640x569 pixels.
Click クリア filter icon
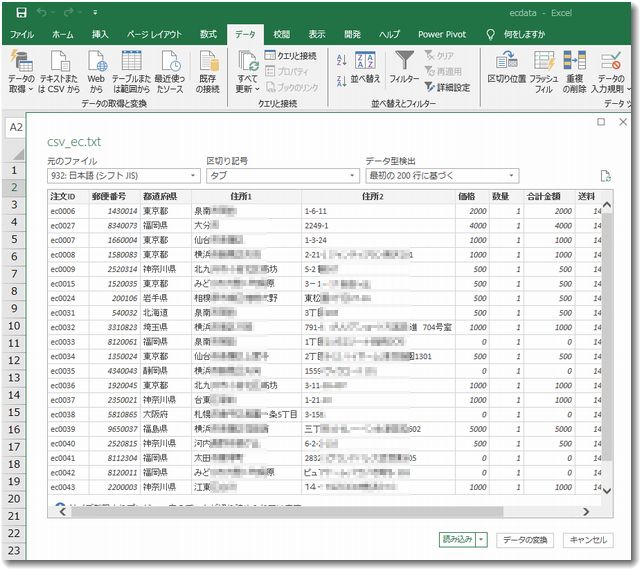(439, 55)
